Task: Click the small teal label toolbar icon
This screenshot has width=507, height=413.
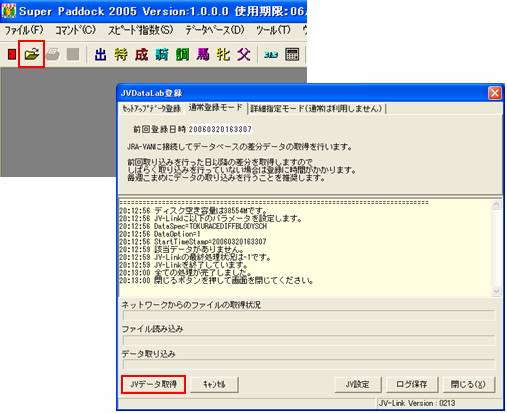Action: [271, 55]
